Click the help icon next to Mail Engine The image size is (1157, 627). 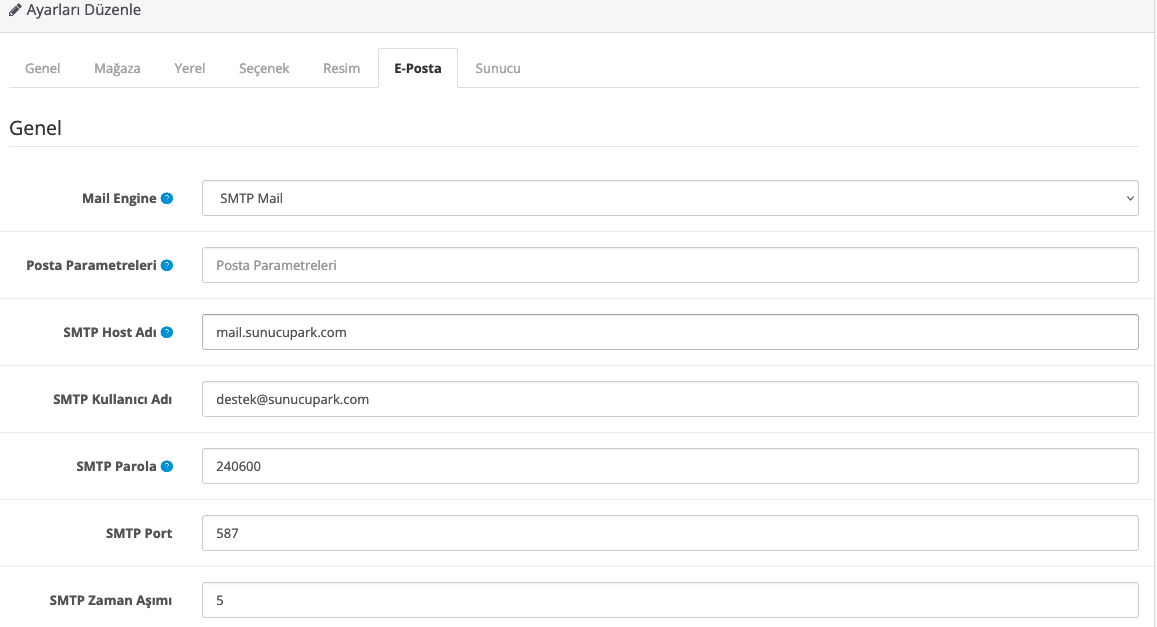coord(167,198)
